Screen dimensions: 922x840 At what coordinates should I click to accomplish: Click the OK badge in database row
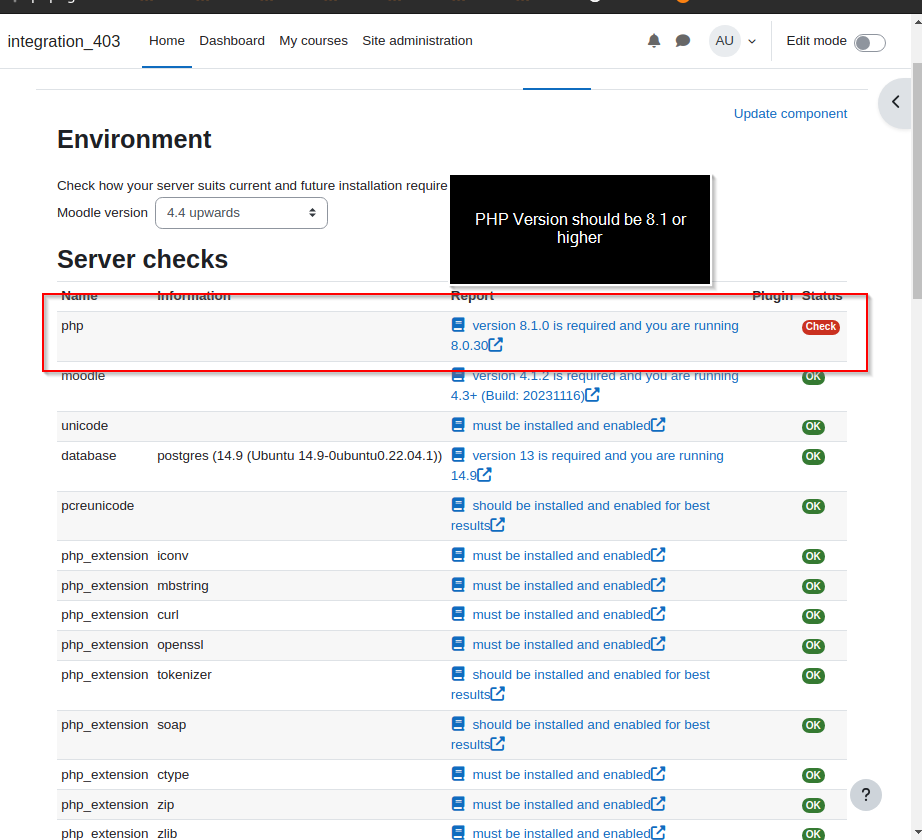tap(813, 457)
